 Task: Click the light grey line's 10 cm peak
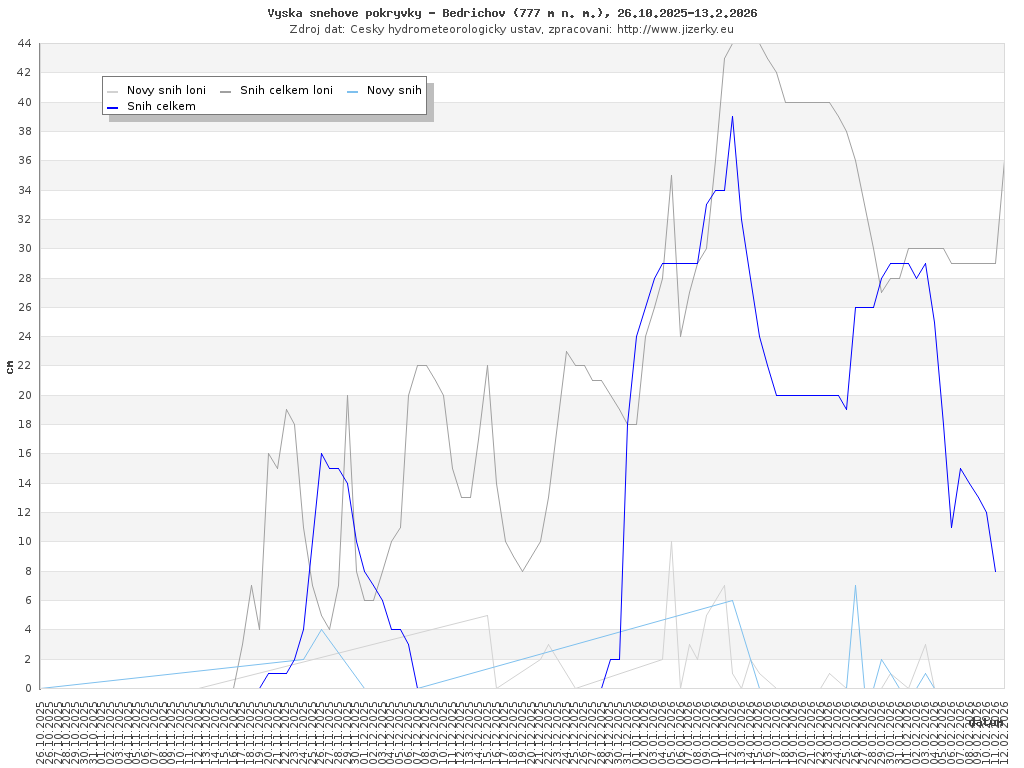(x=671, y=542)
